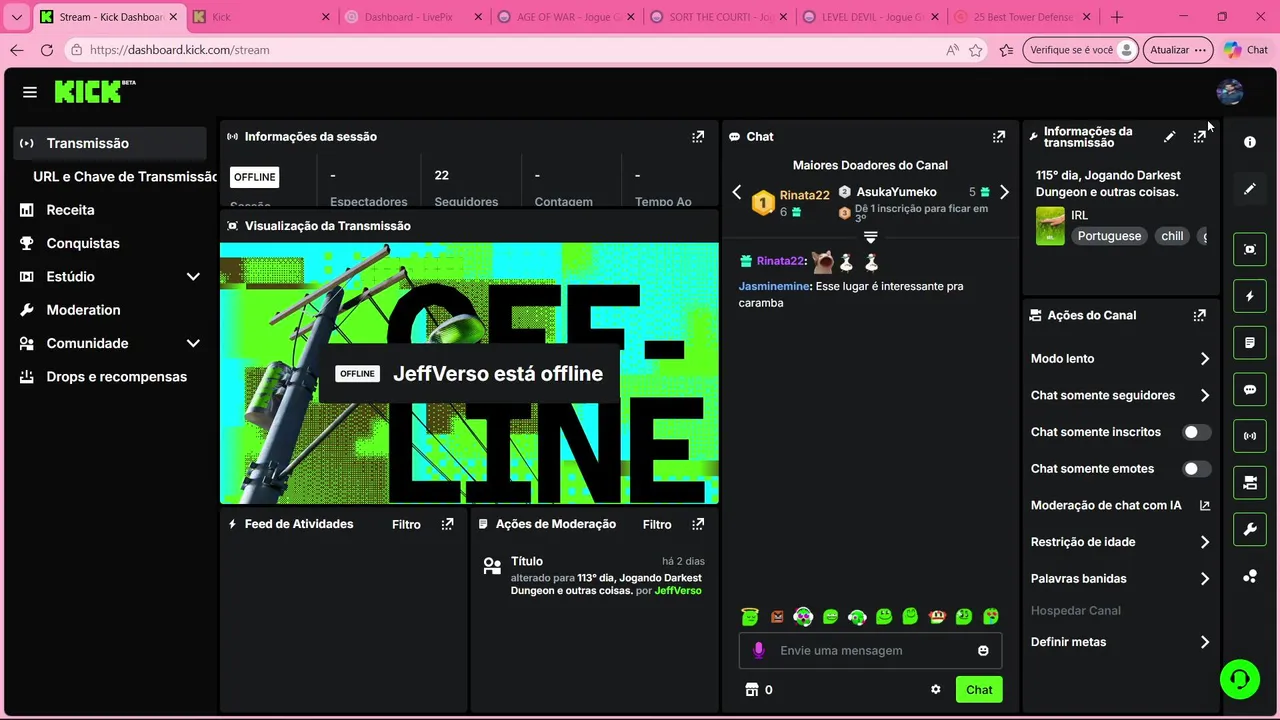Image resolution: width=1280 pixels, height=720 pixels.
Task: Click the IRL category thumbnail
Action: click(1050, 226)
